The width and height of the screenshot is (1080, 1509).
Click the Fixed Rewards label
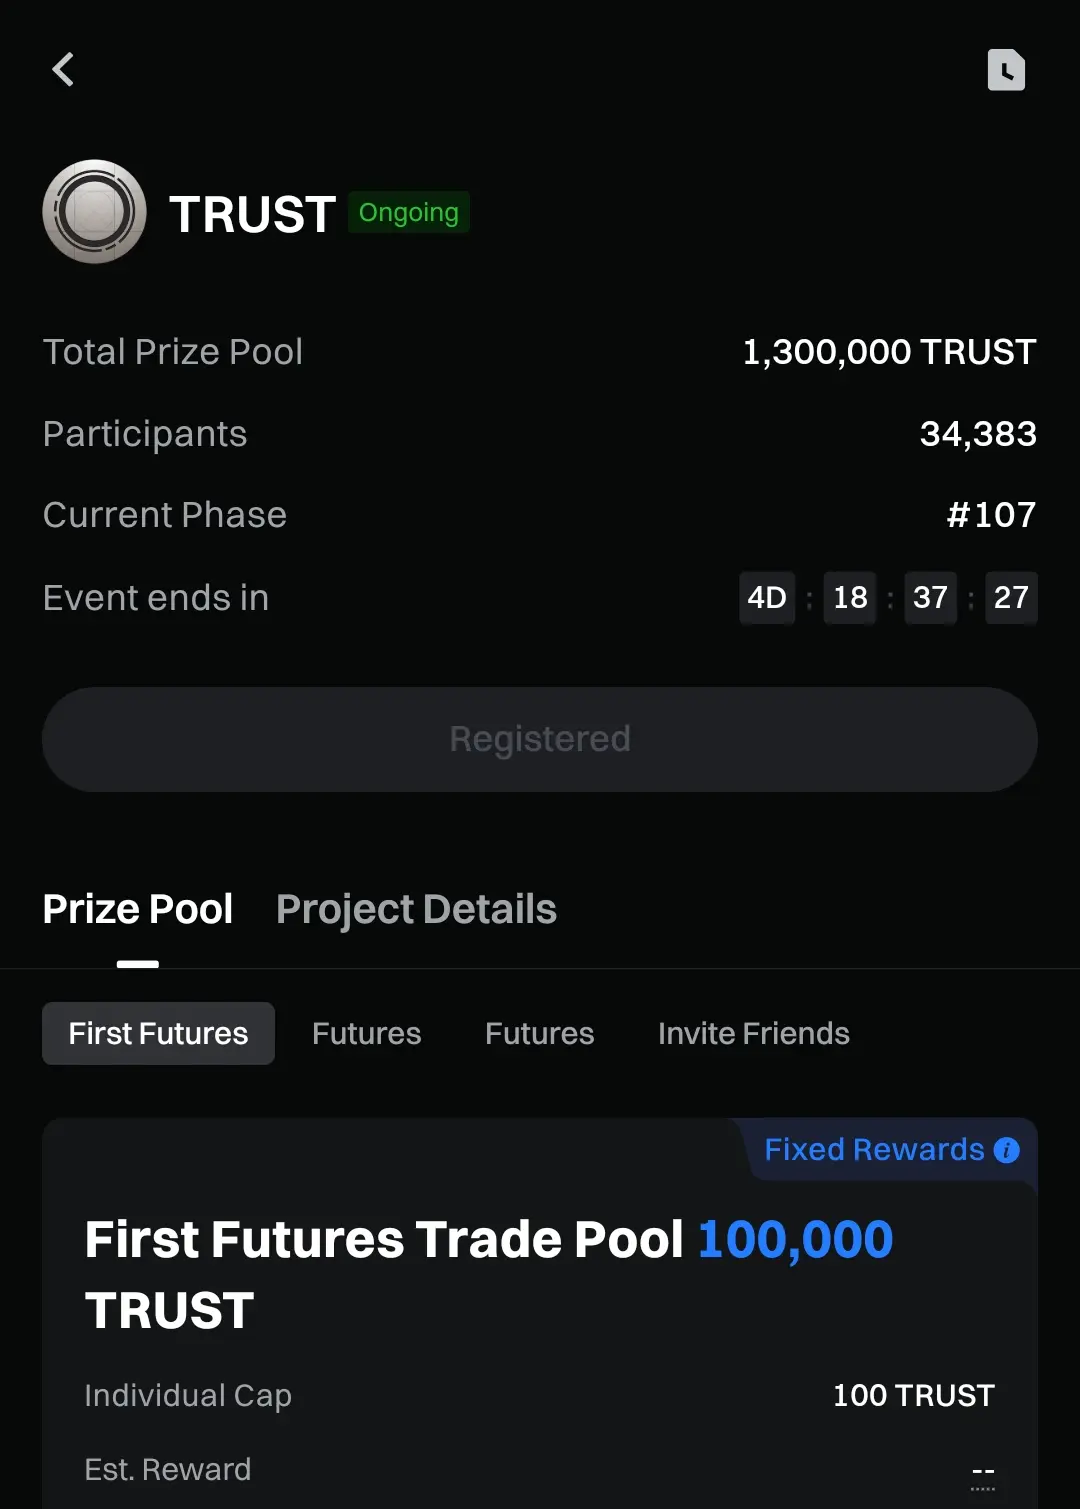coord(875,1150)
